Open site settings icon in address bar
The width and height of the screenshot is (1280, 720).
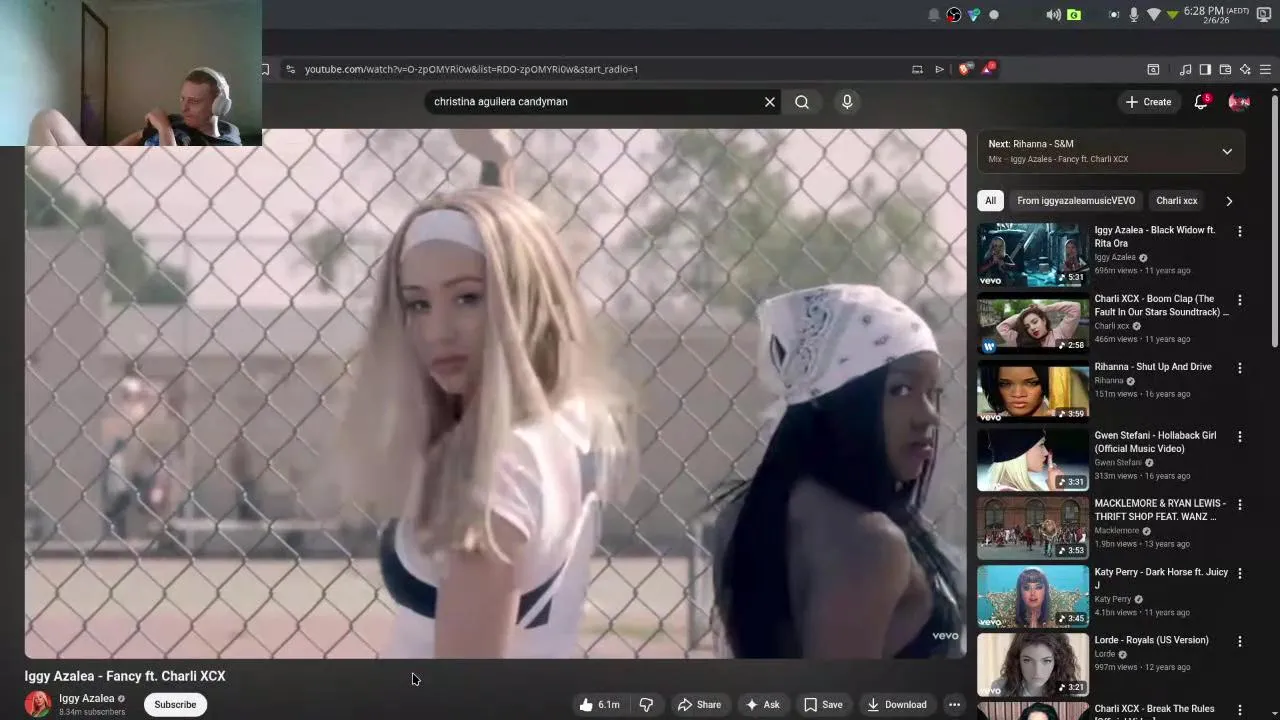point(290,69)
